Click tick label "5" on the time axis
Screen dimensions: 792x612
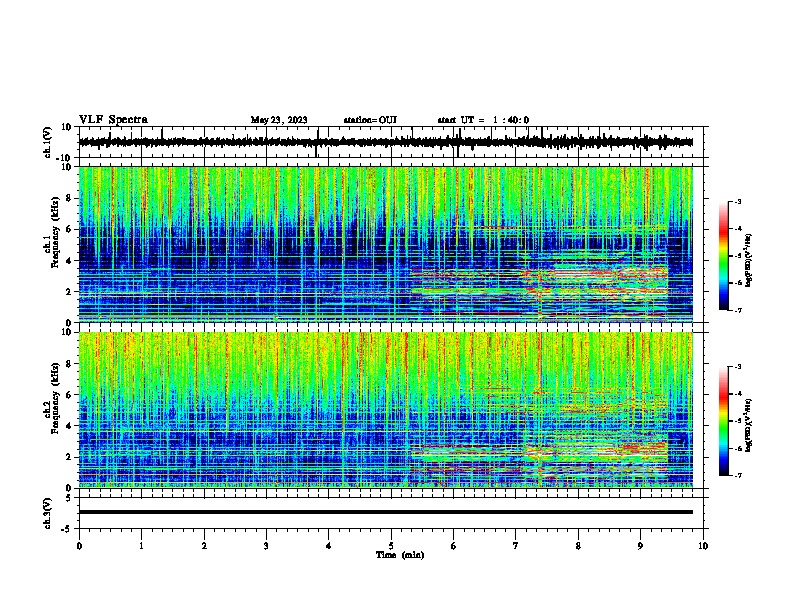[x=391, y=546]
